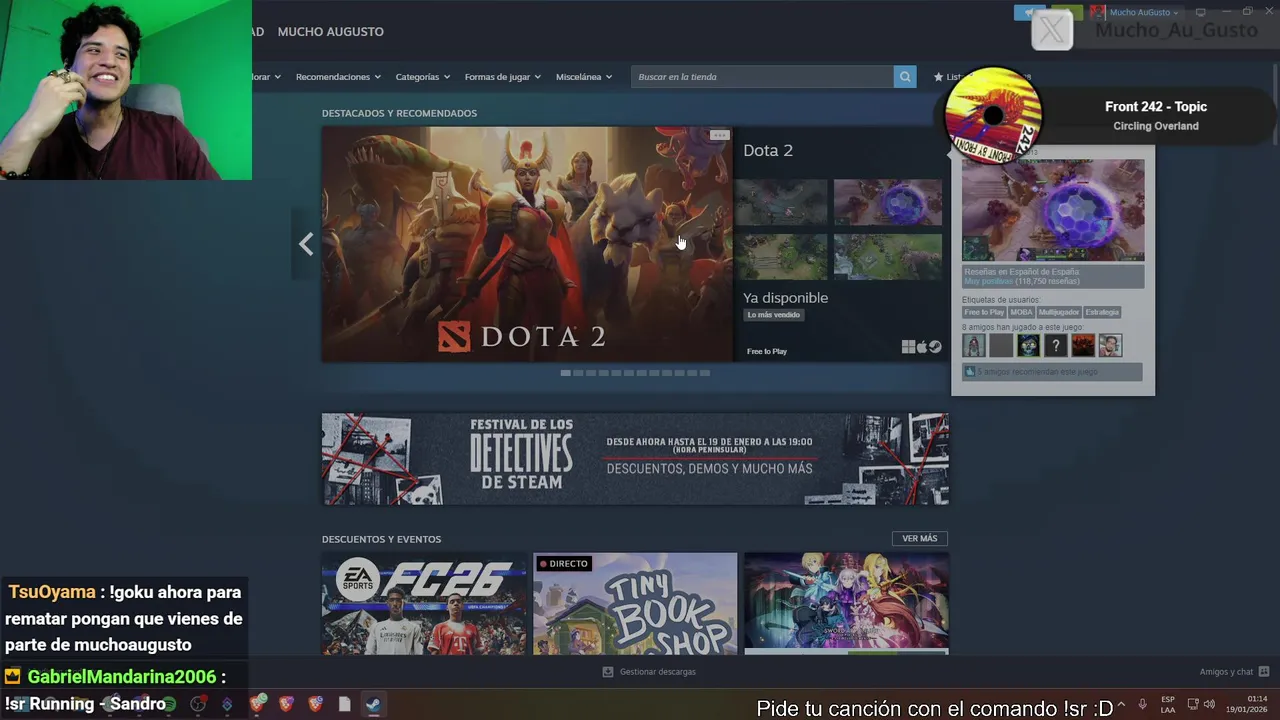Select the Free to Play tag in popup
The image size is (1280, 720).
coord(984,312)
